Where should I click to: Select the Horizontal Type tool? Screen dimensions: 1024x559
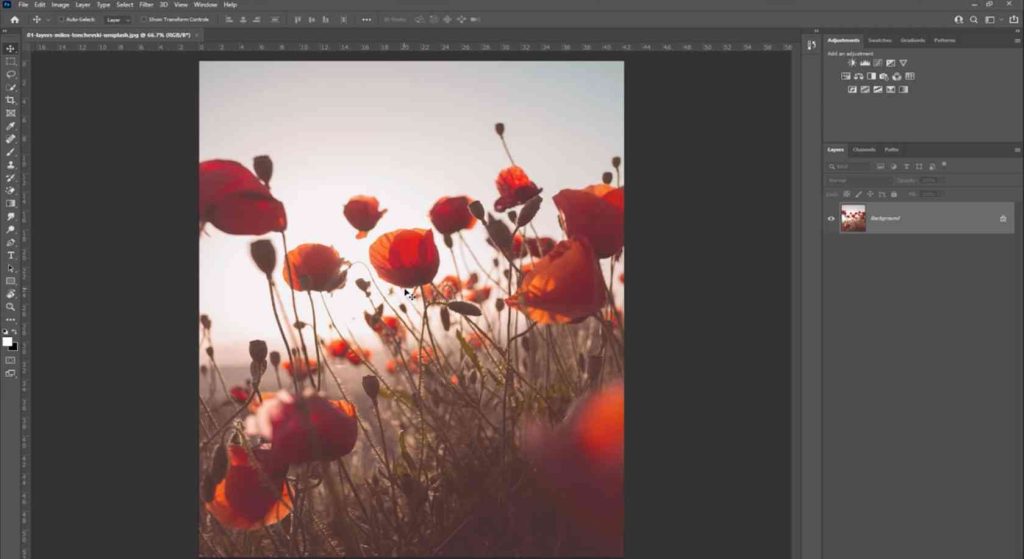coord(10,255)
